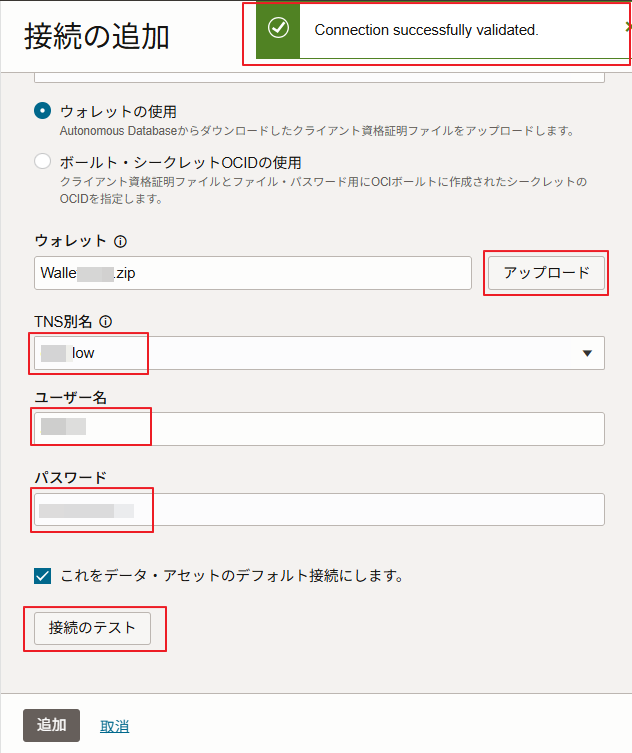This screenshot has width=632, height=753.
Task: Click the Autonomous Database wallet description text
Action: (317, 131)
